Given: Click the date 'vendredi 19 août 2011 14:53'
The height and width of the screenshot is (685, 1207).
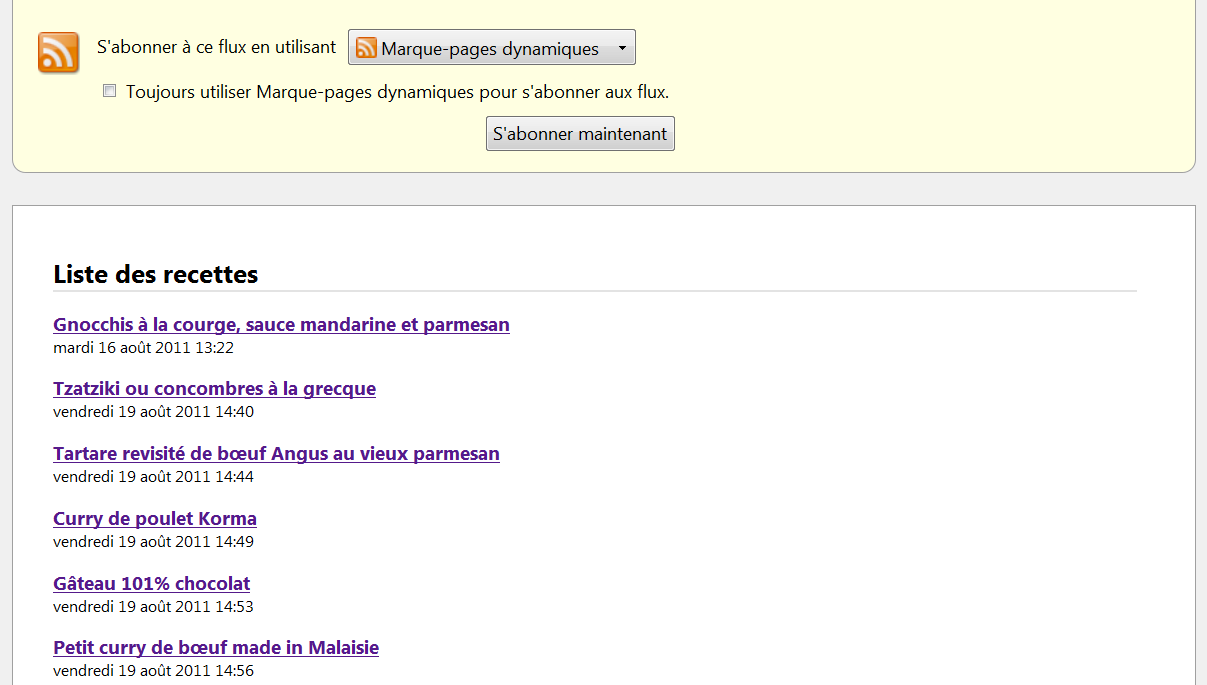Looking at the screenshot, I should point(153,607).
